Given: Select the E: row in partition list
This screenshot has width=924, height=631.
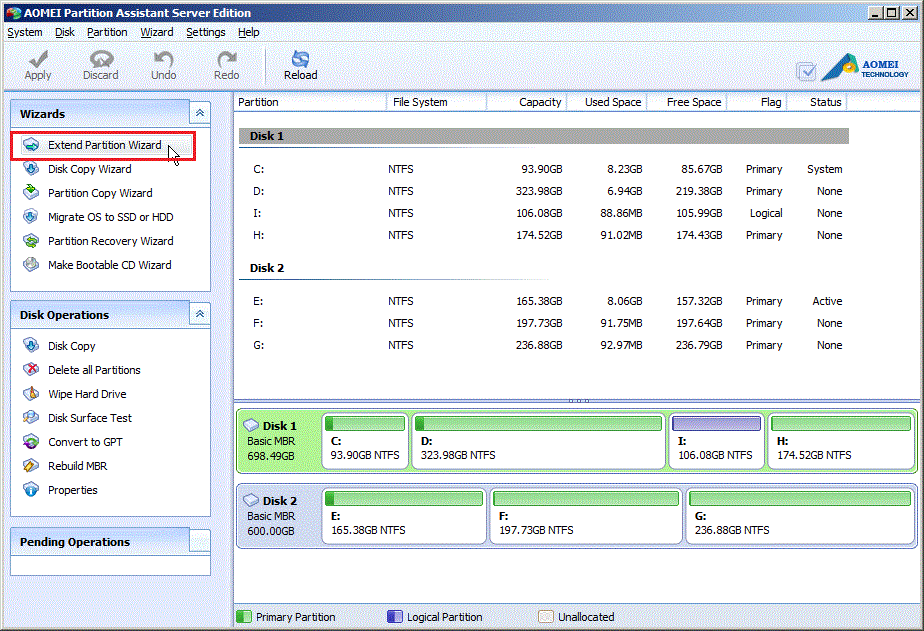Looking at the screenshot, I should [x=543, y=301].
